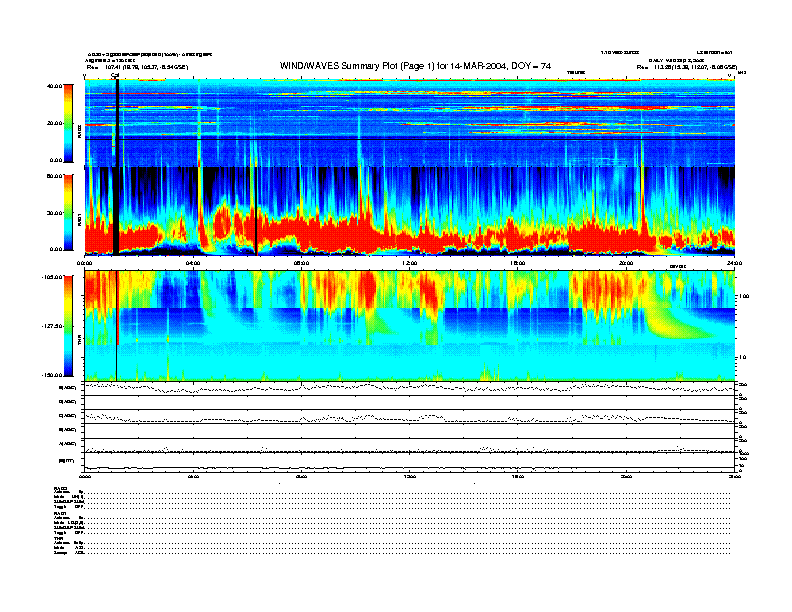Click the TNR status header at bottom left
The height and width of the screenshot is (612, 792).
[58, 538]
